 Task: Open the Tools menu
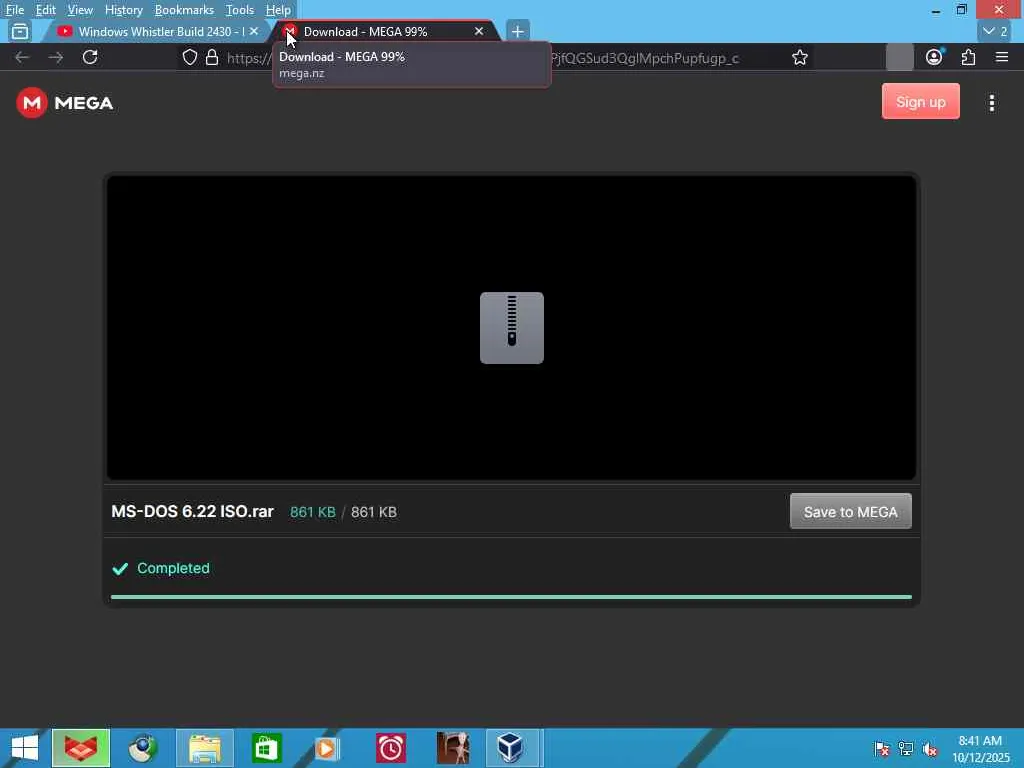pos(239,10)
